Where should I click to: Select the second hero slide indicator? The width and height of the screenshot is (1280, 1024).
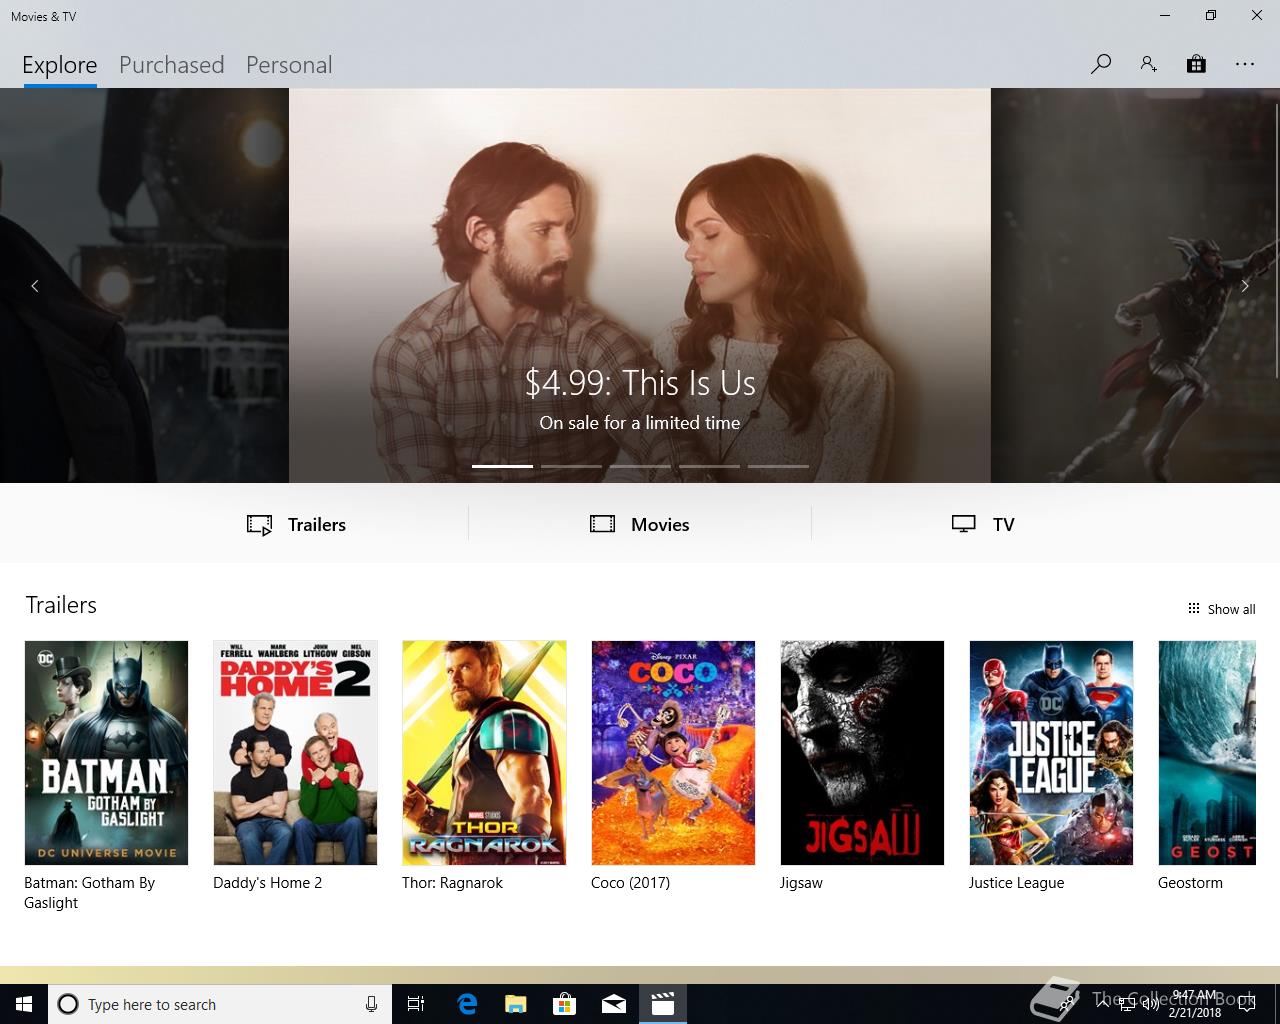(571, 466)
